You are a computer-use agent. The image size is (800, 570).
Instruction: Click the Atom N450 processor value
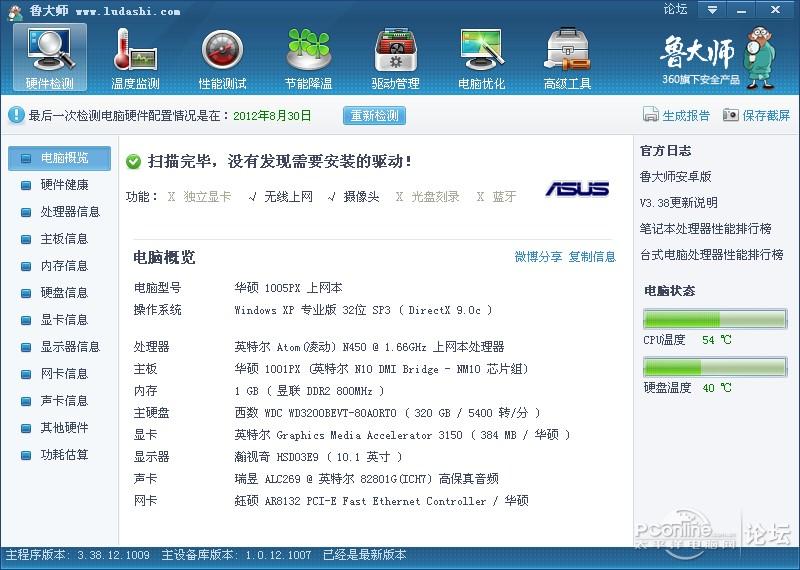(x=369, y=347)
